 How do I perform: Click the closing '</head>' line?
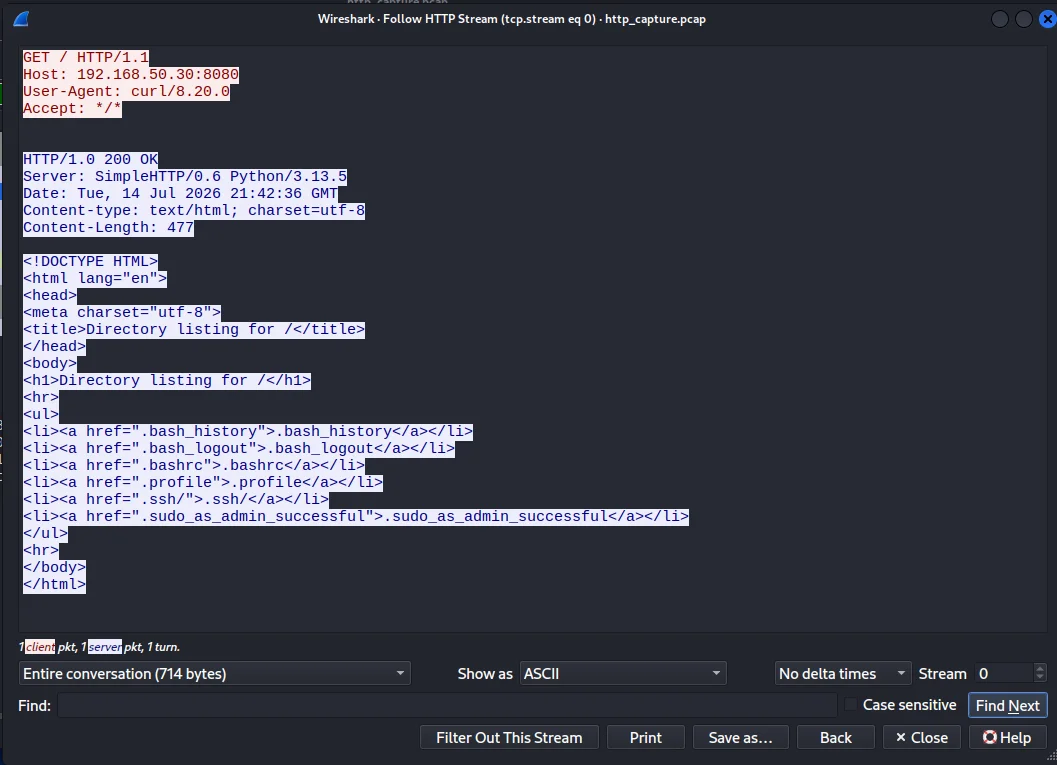pyautogui.click(x=54, y=346)
